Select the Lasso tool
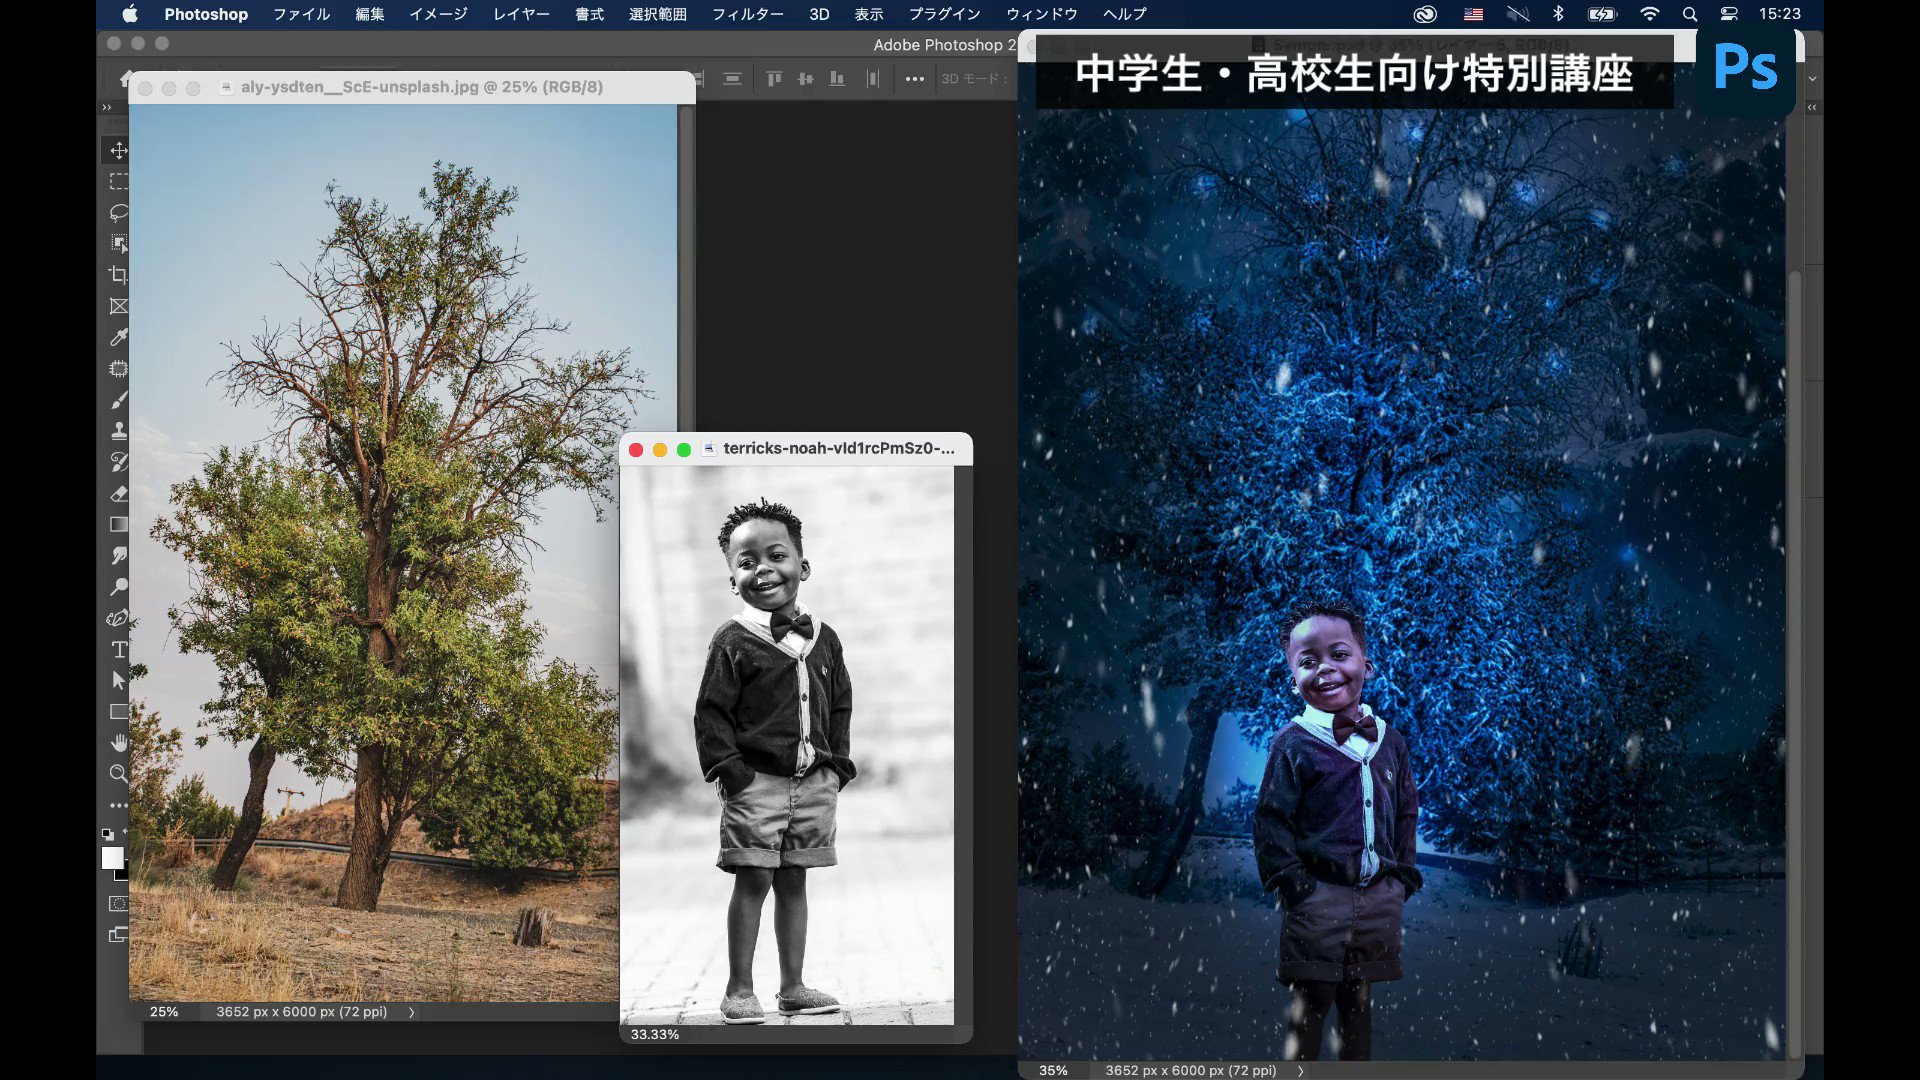 [x=118, y=212]
